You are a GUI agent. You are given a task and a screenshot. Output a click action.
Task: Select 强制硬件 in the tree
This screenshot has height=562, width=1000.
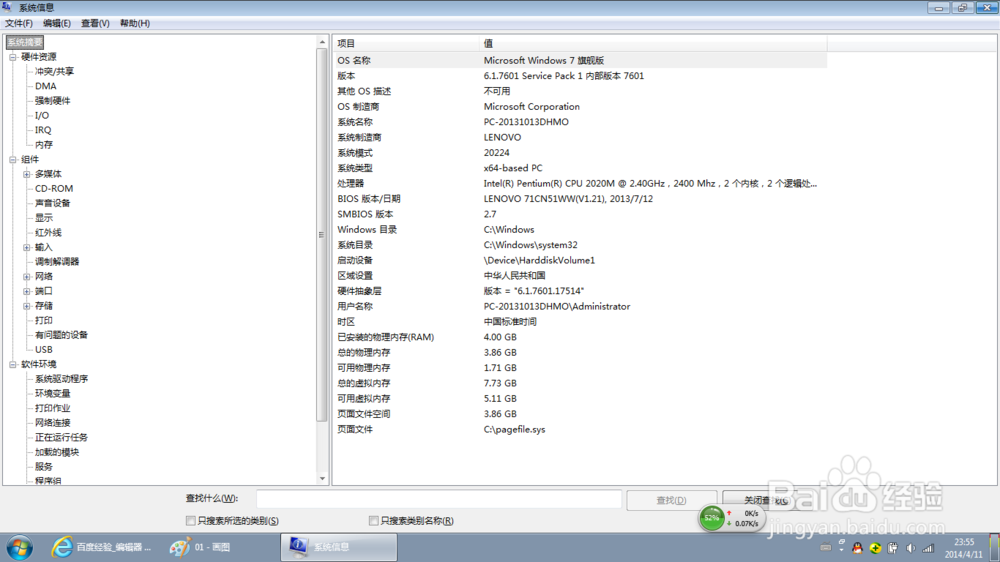(x=52, y=101)
